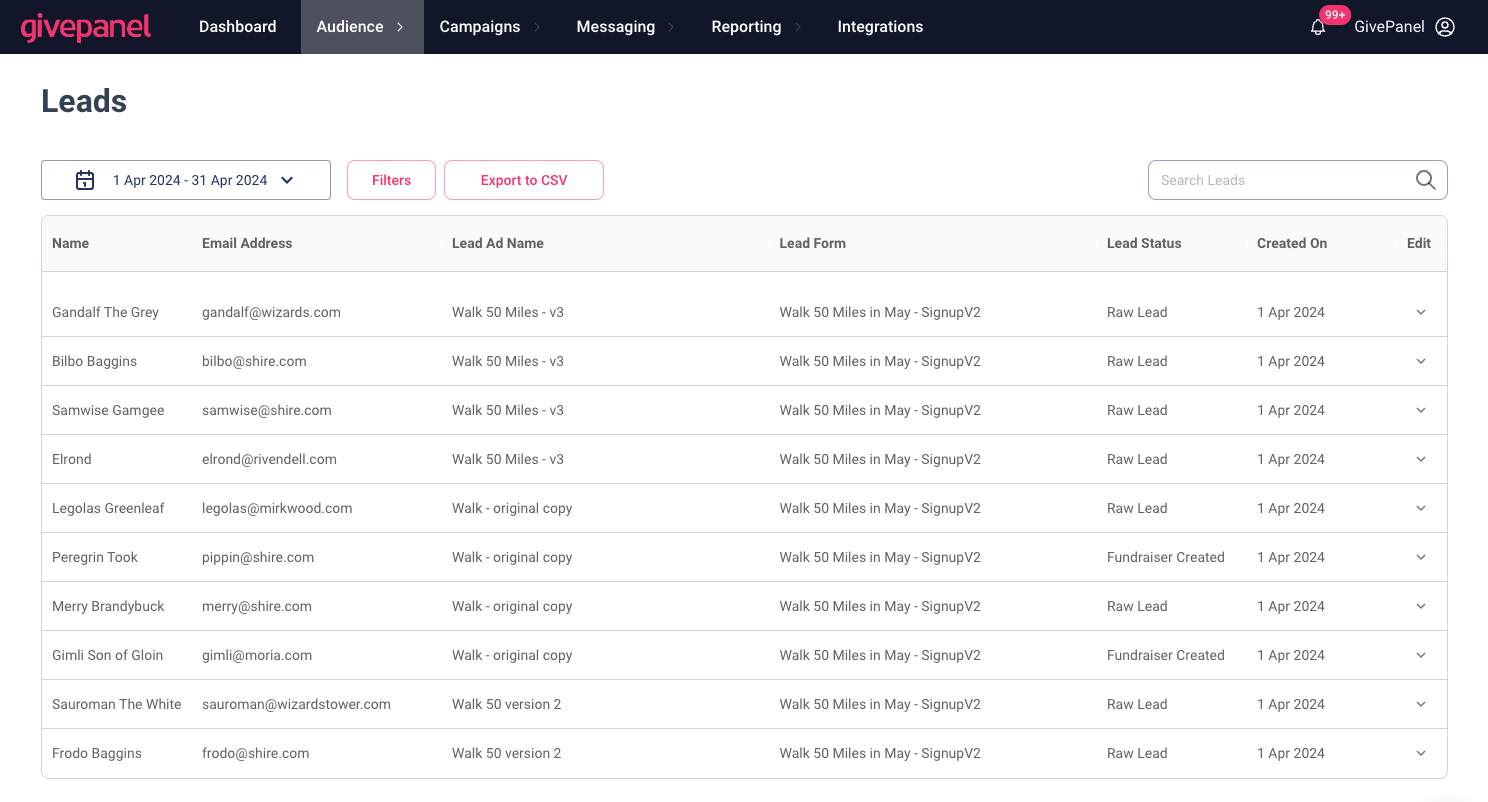The height and width of the screenshot is (802, 1488).
Task: Click the Leads page heading
Action: (84, 101)
